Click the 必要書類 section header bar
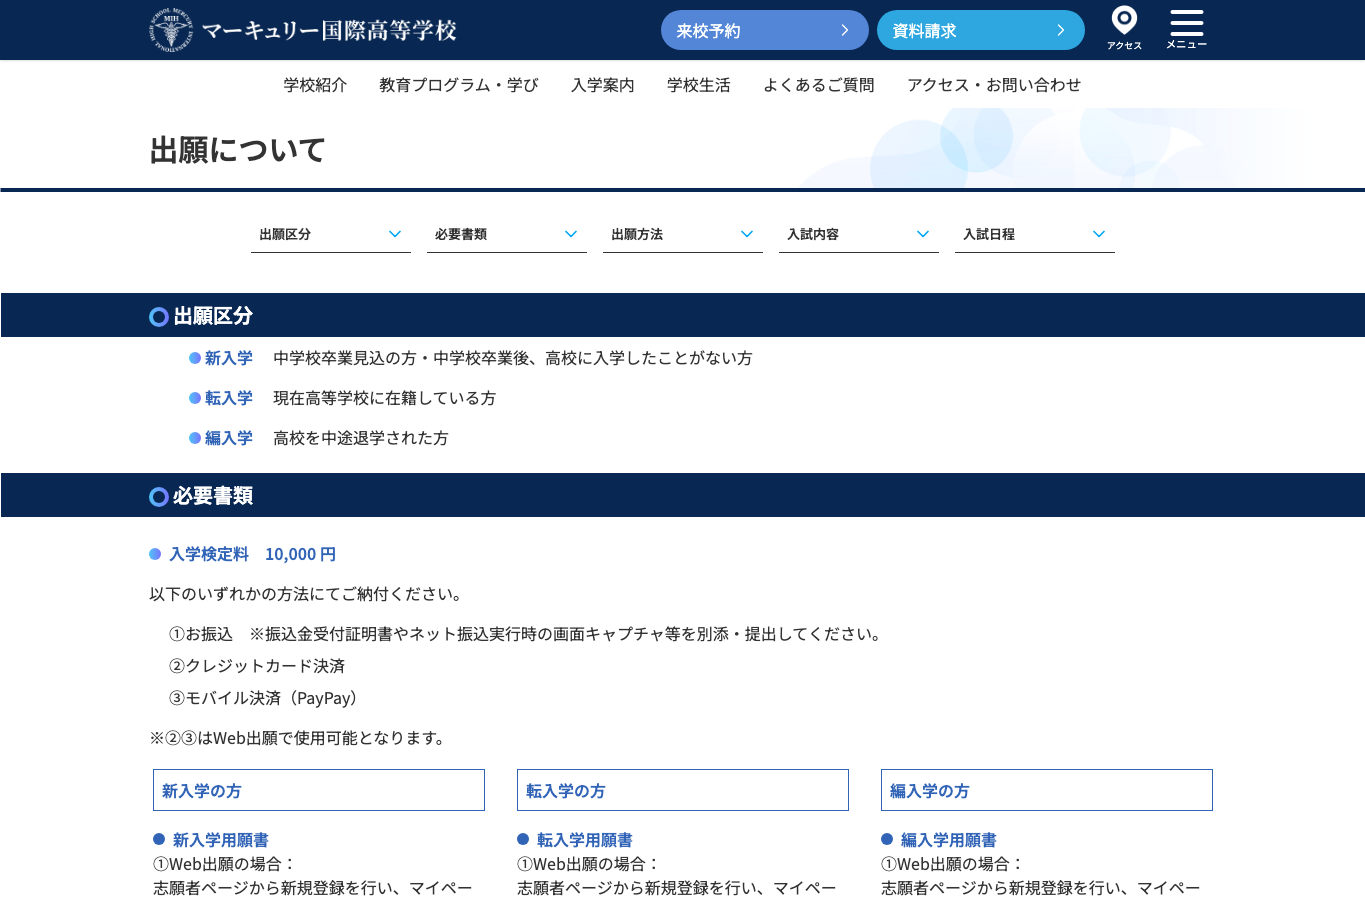This screenshot has height=900, width=1365. coord(682,495)
